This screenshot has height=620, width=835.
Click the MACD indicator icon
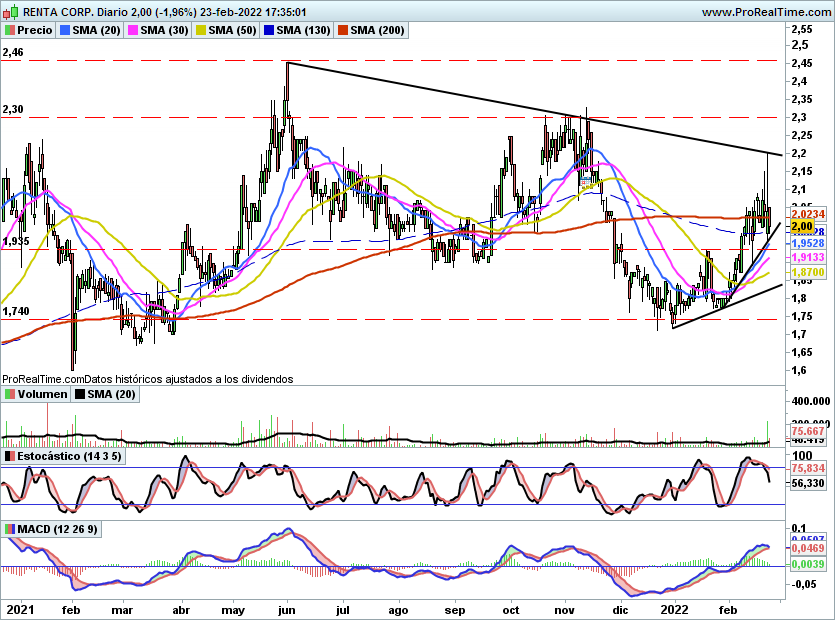pos(10,529)
